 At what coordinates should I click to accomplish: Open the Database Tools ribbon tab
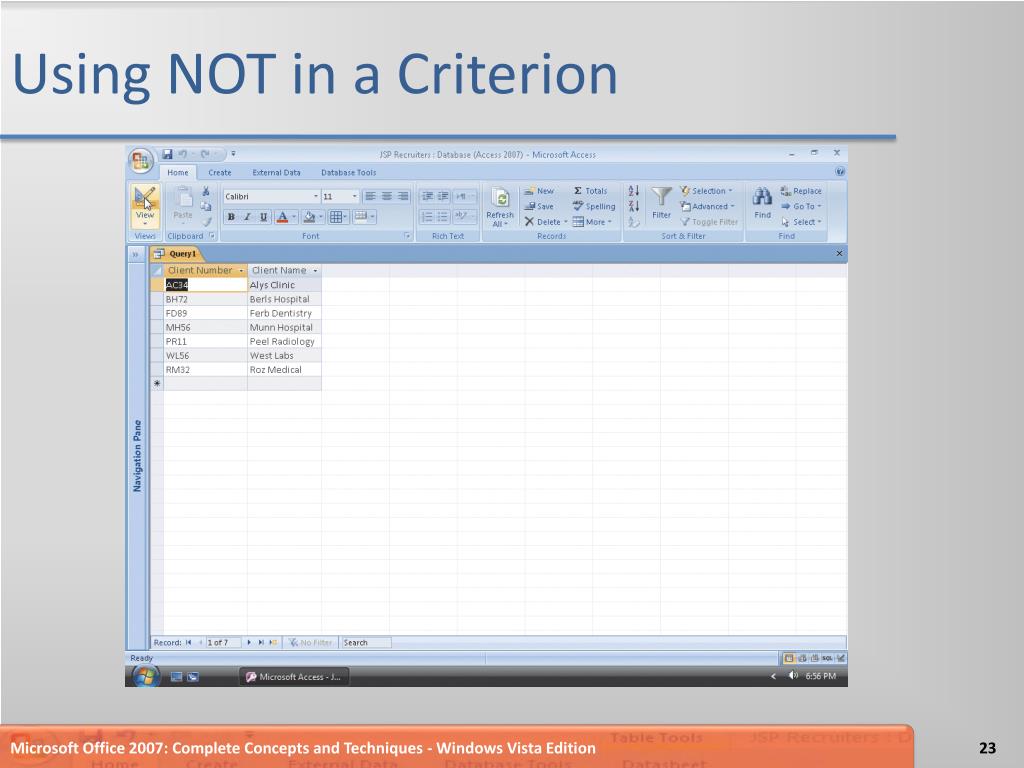(349, 173)
